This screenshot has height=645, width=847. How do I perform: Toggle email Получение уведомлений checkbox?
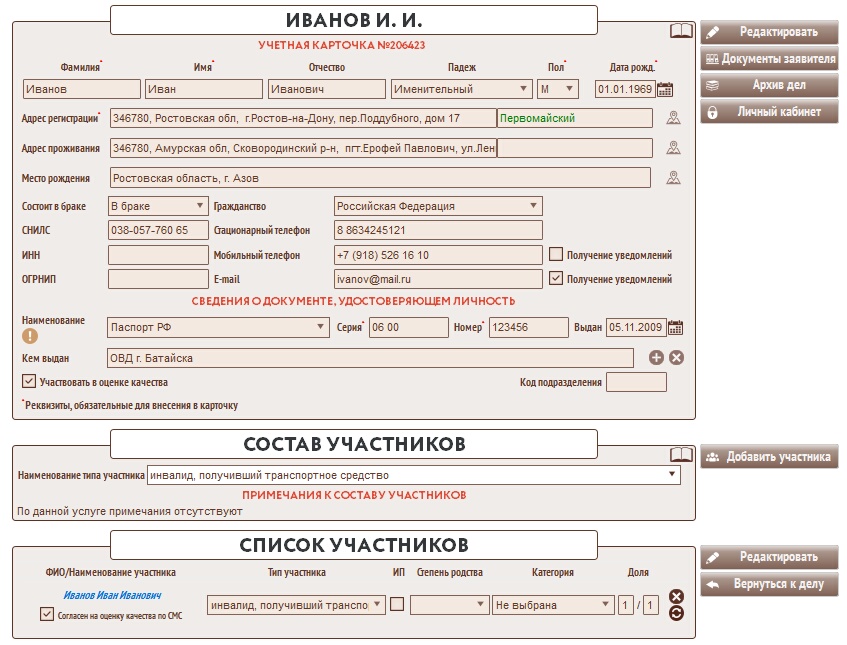pyautogui.click(x=557, y=279)
